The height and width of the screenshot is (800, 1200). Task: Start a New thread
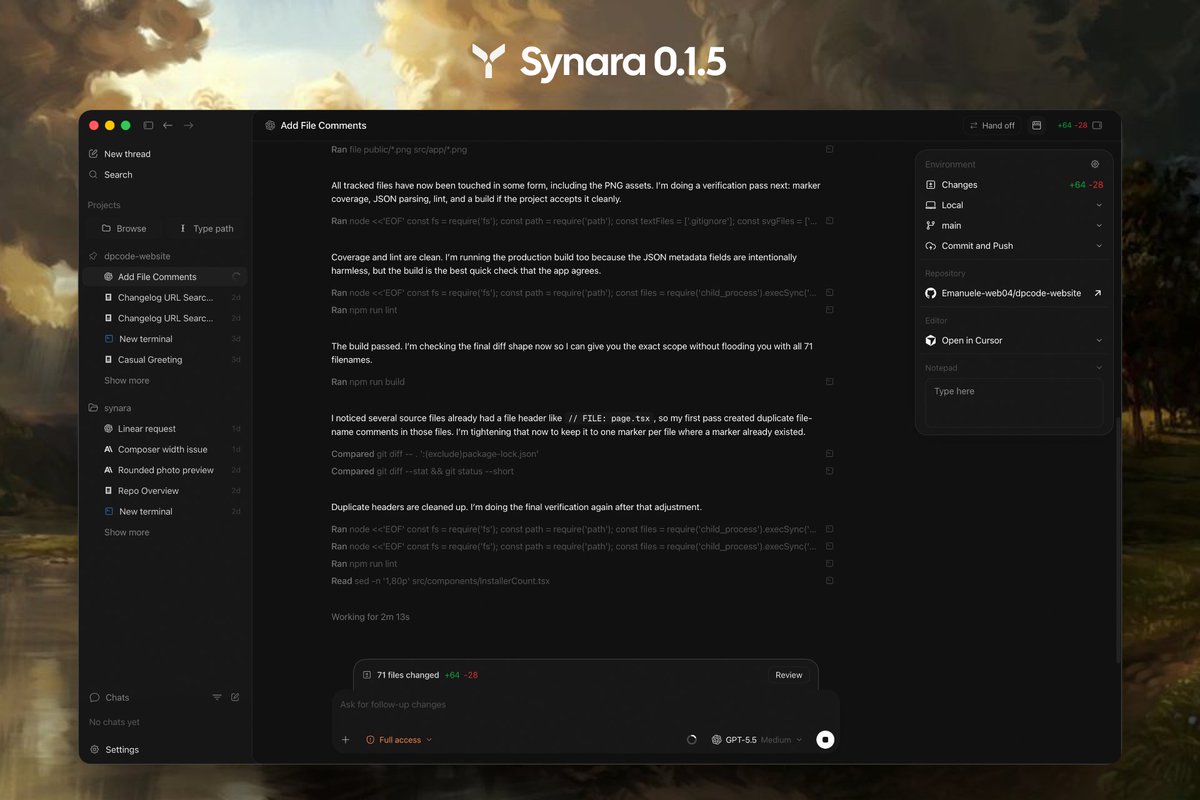coord(127,154)
